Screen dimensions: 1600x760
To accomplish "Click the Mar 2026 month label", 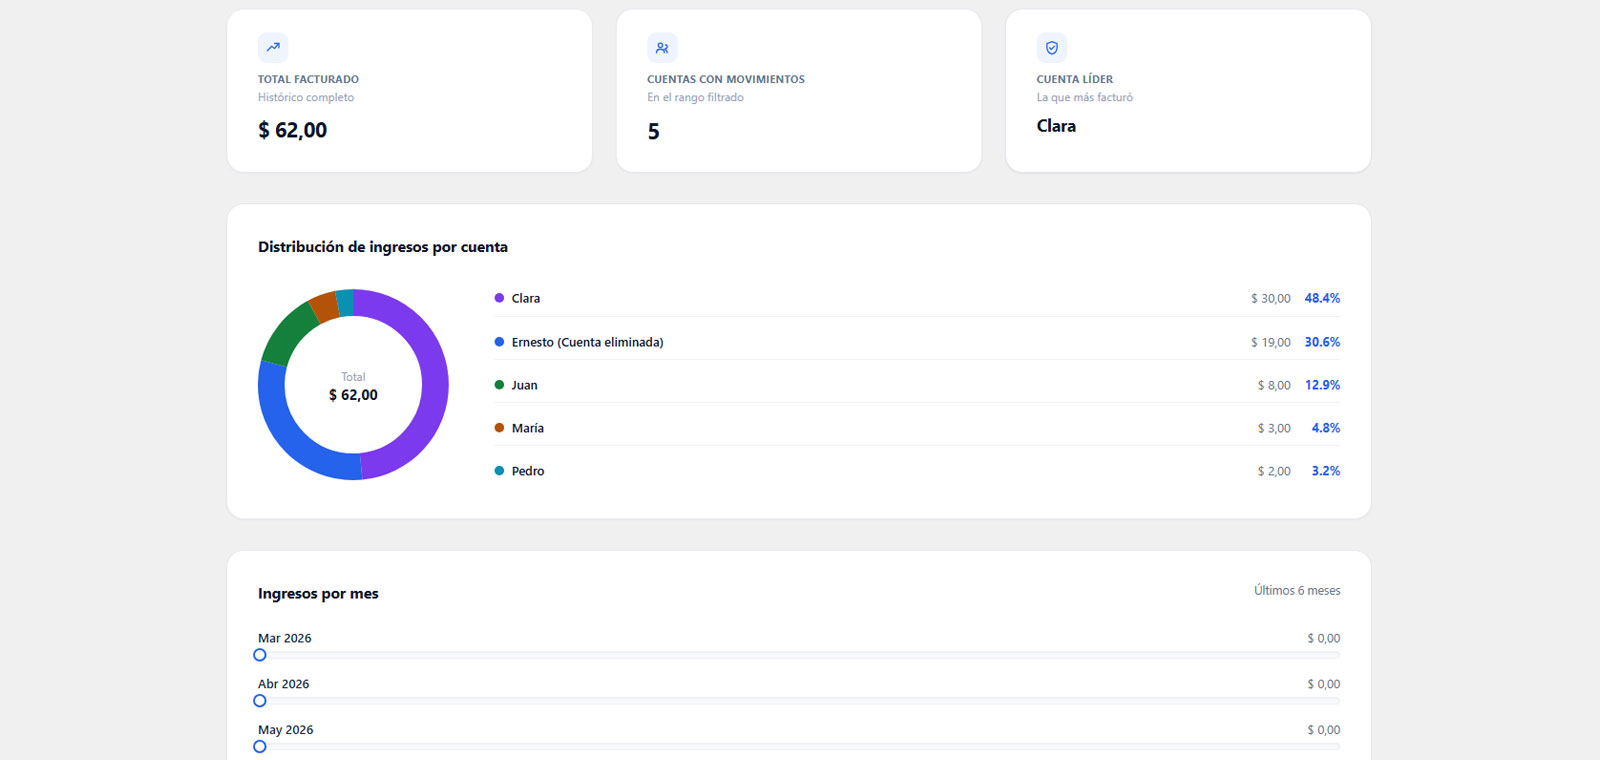I will [285, 638].
